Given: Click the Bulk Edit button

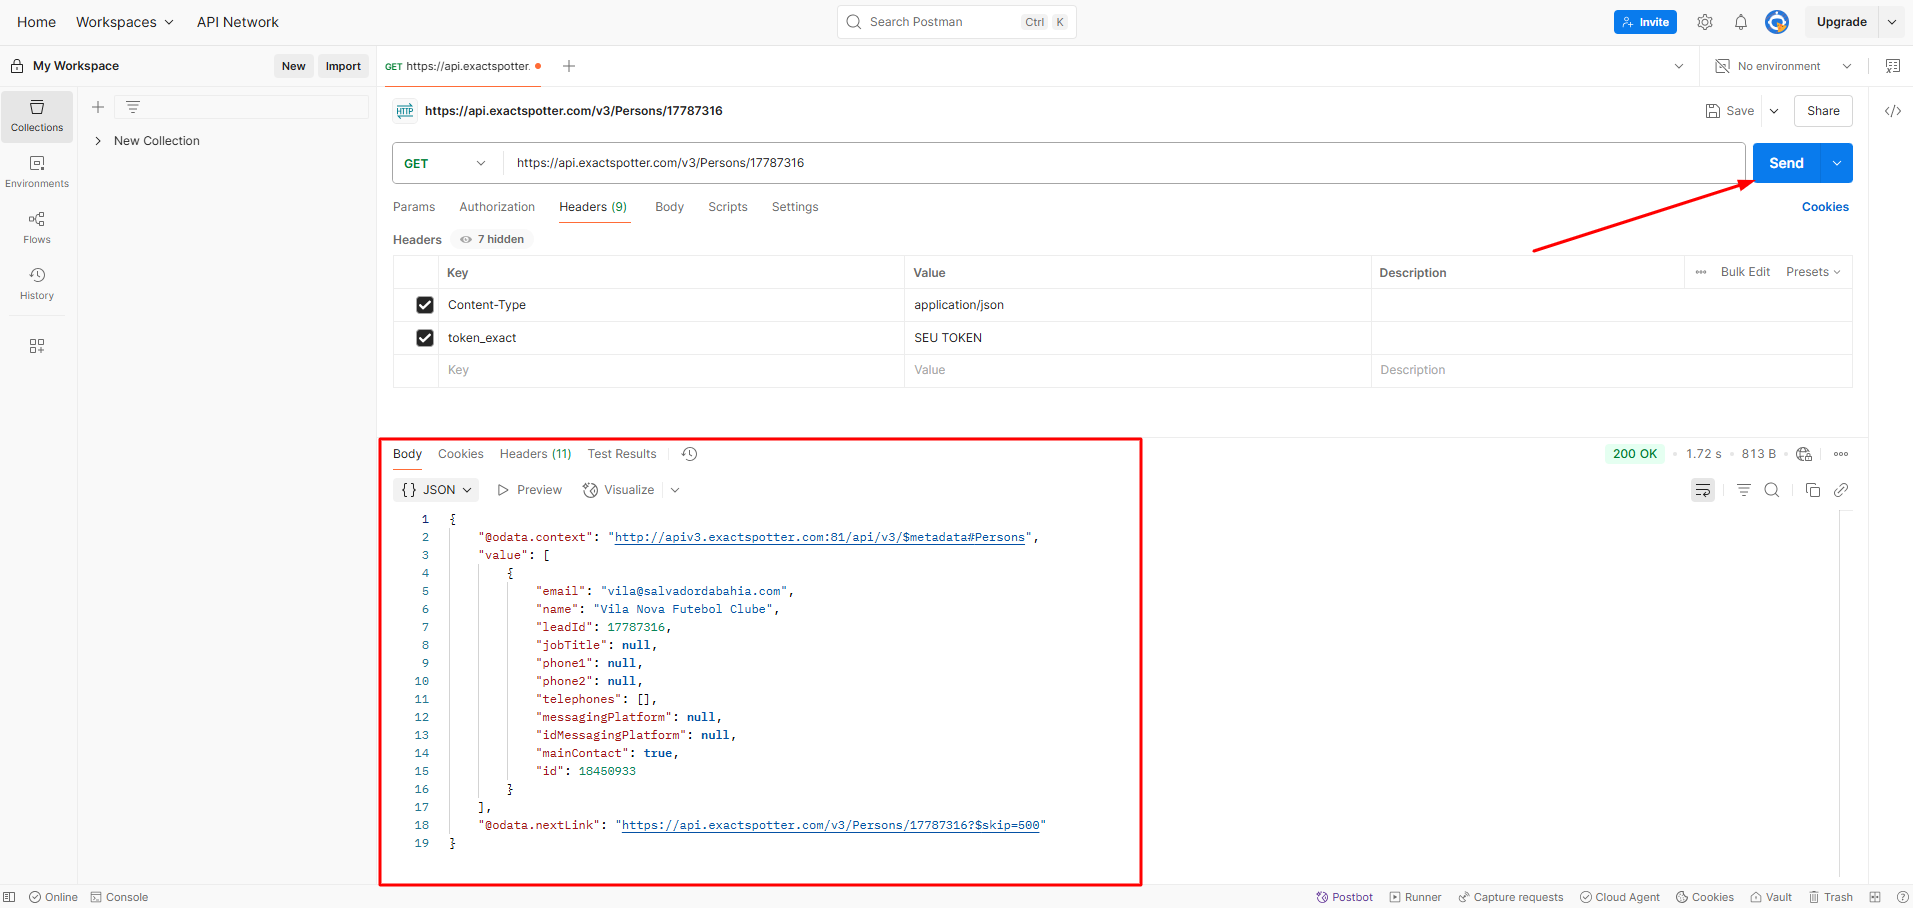Looking at the screenshot, I should tap(1745, 272).
